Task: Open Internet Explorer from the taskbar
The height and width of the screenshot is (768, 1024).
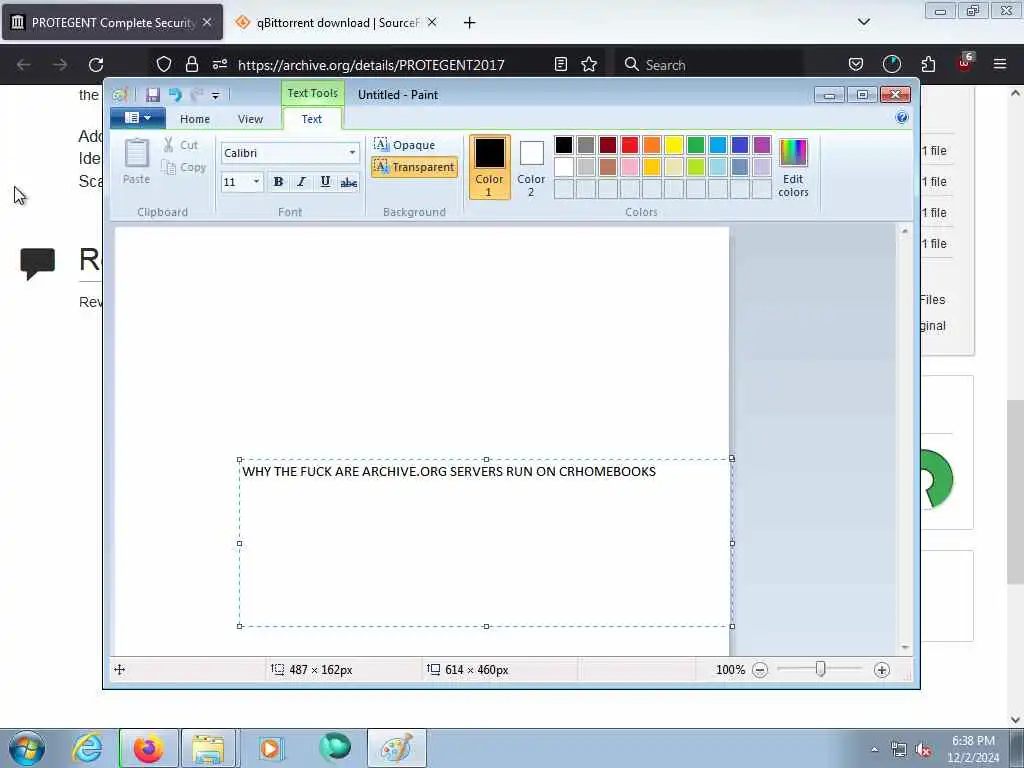Action: point(87,748)
